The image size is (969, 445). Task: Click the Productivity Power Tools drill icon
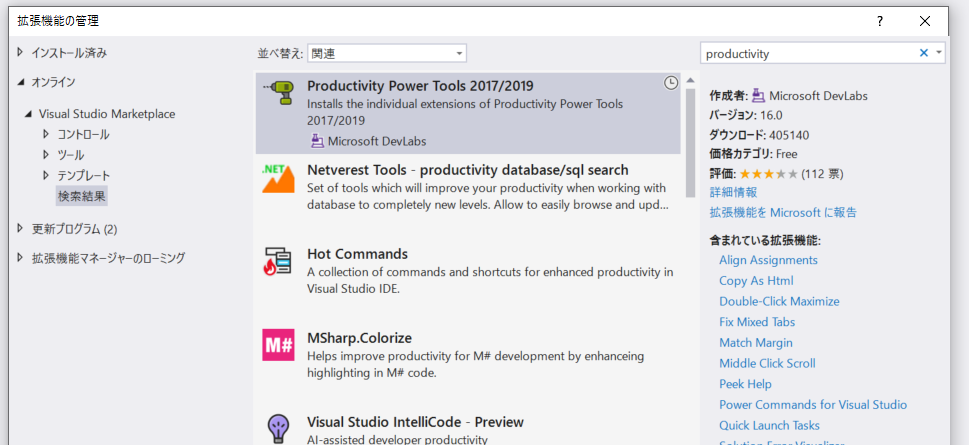tap(278, 93)
